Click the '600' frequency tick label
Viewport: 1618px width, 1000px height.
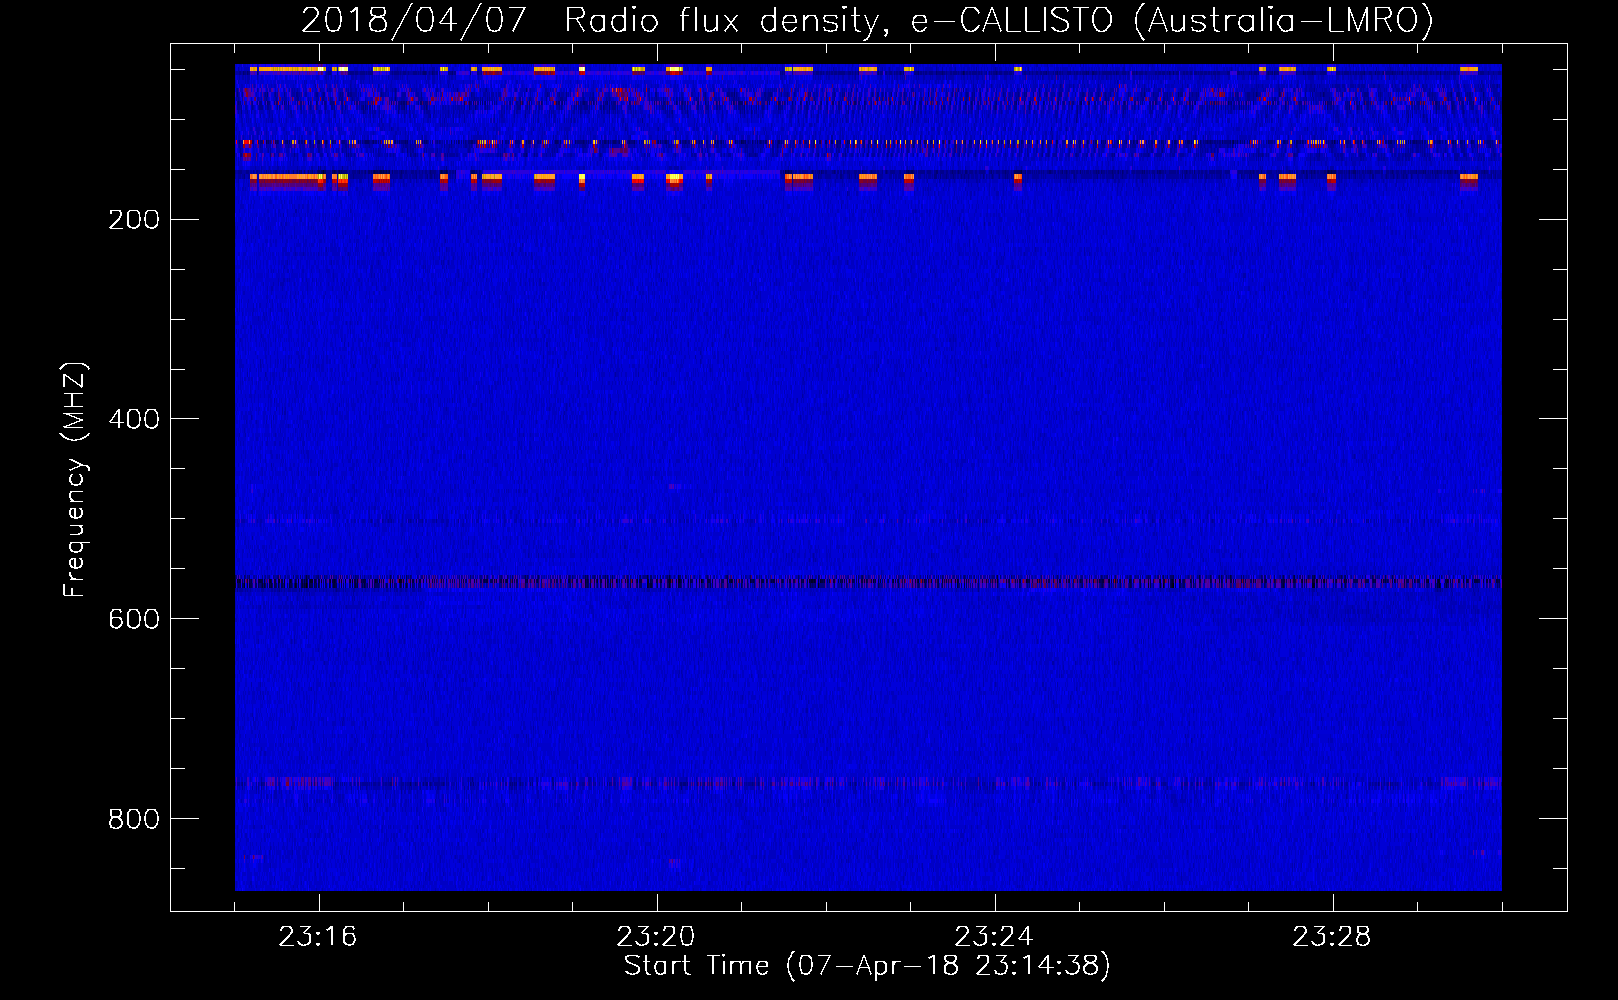pyautogui.click(x=134, y=619)
